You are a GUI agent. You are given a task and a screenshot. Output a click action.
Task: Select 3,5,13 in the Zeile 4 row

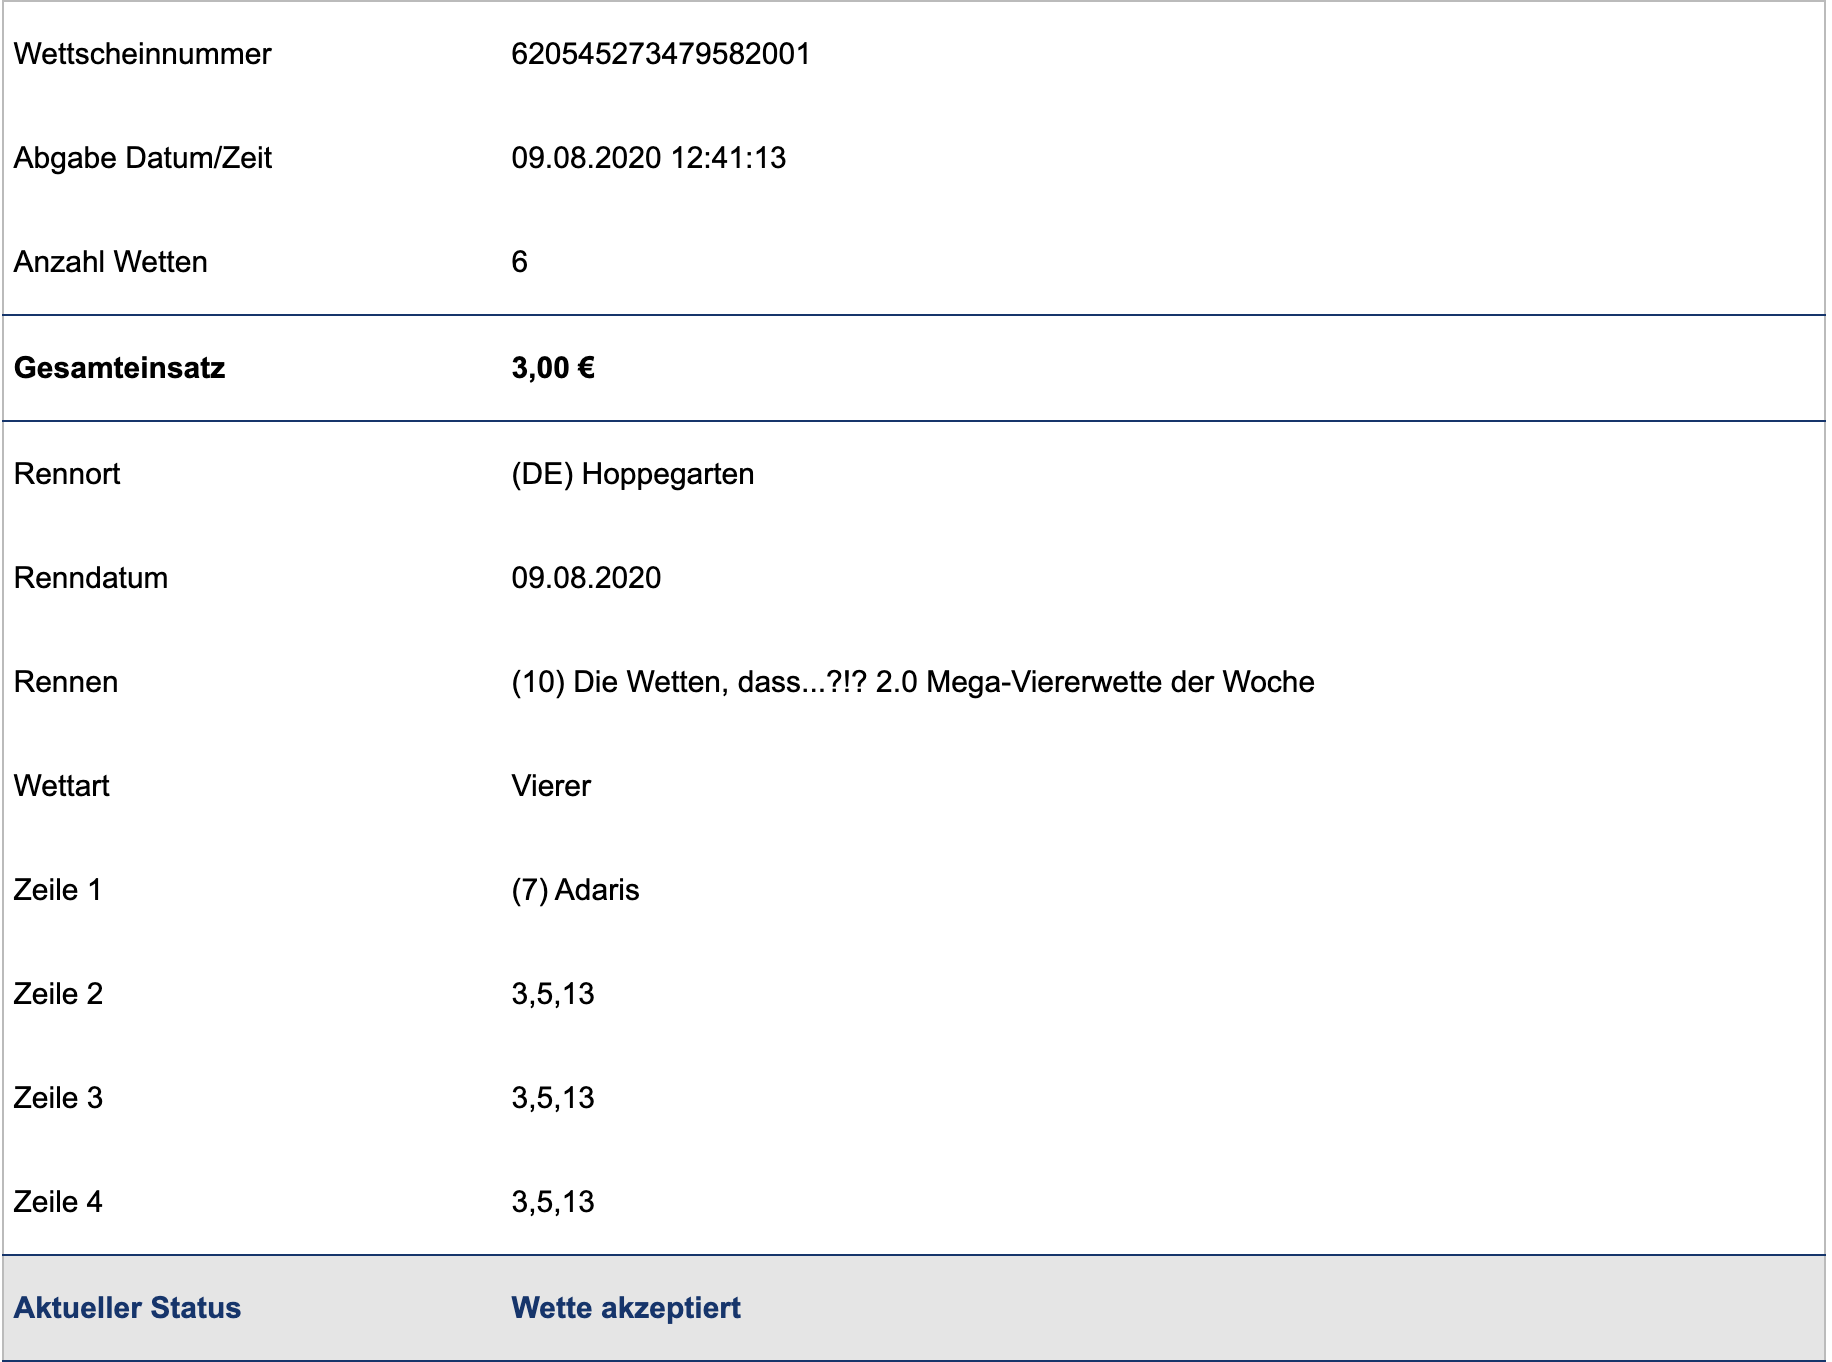tap(553, 1202)
